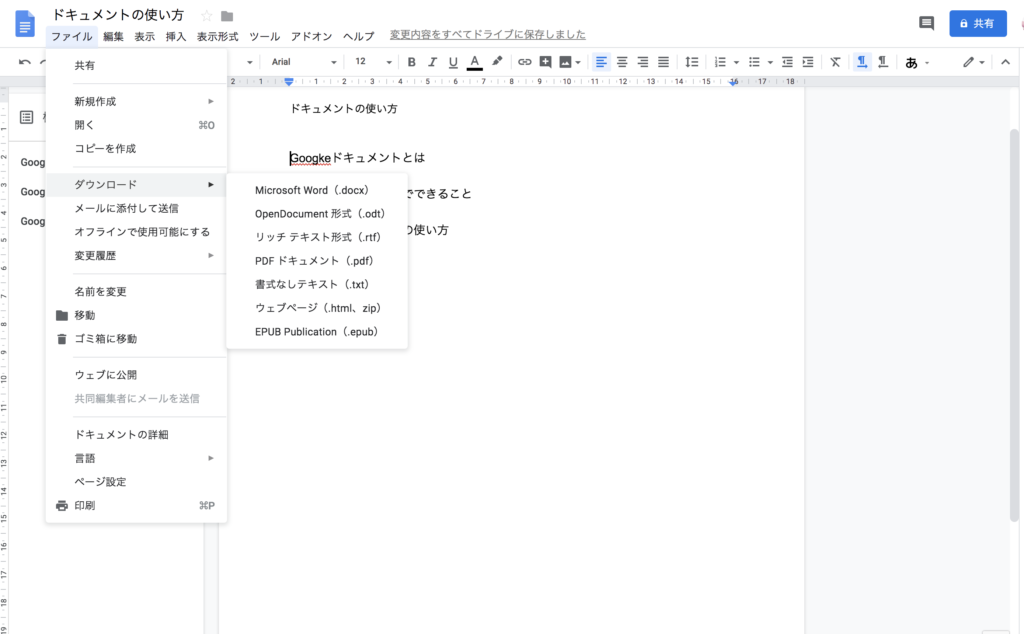Click the bulleted list icon
Screen dimensions: 1024x634
click(754, 62)
